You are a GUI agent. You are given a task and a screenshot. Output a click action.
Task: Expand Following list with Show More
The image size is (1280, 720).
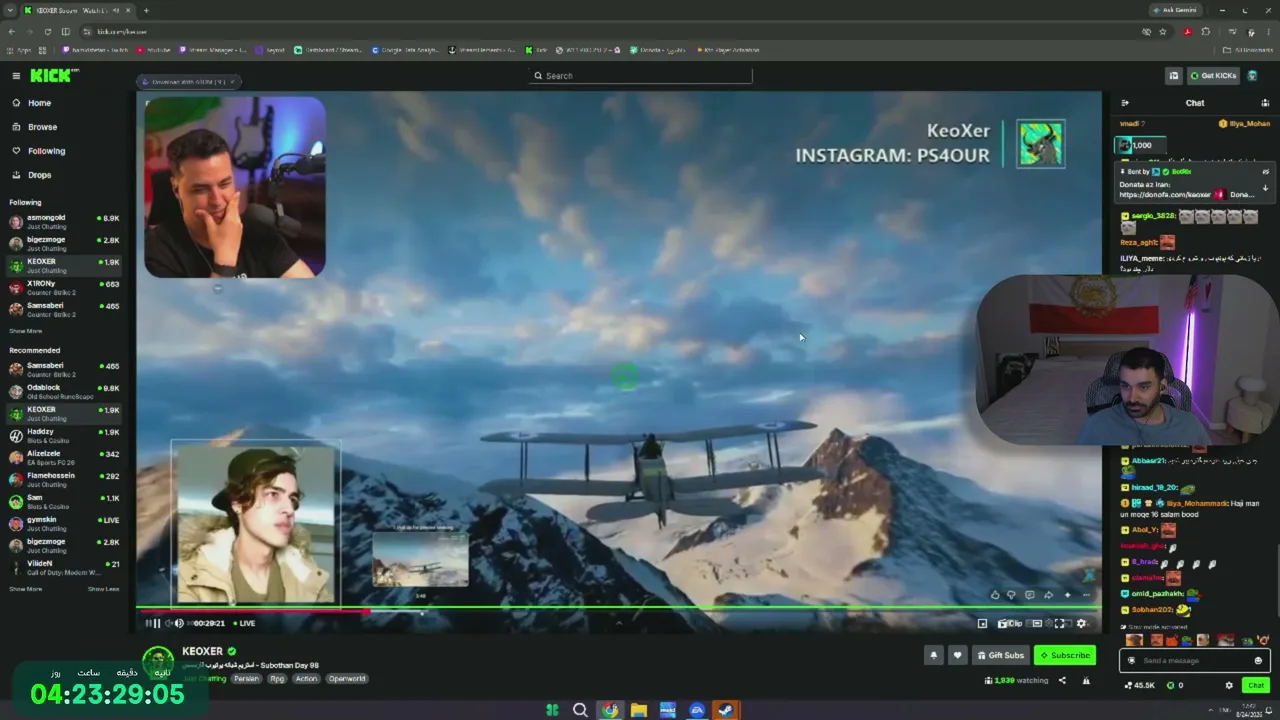point(26,331)
